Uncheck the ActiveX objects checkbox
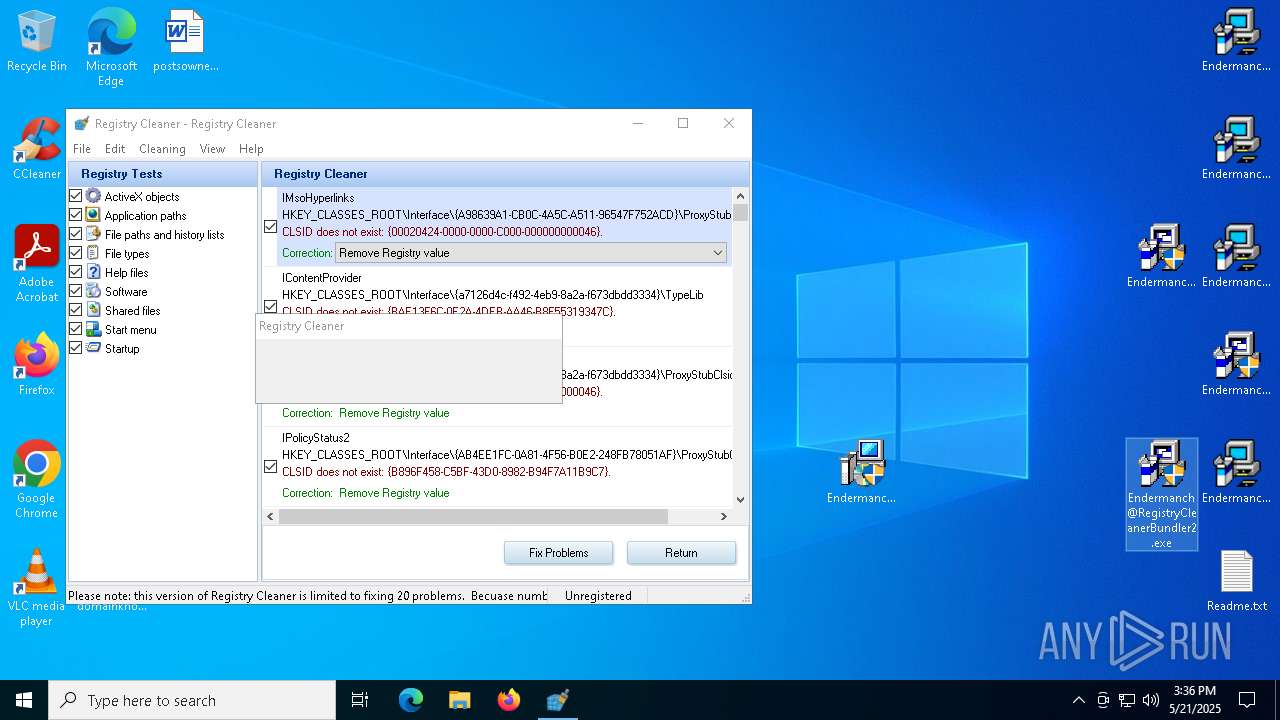Screen dimensions: 1280x720 76,196
